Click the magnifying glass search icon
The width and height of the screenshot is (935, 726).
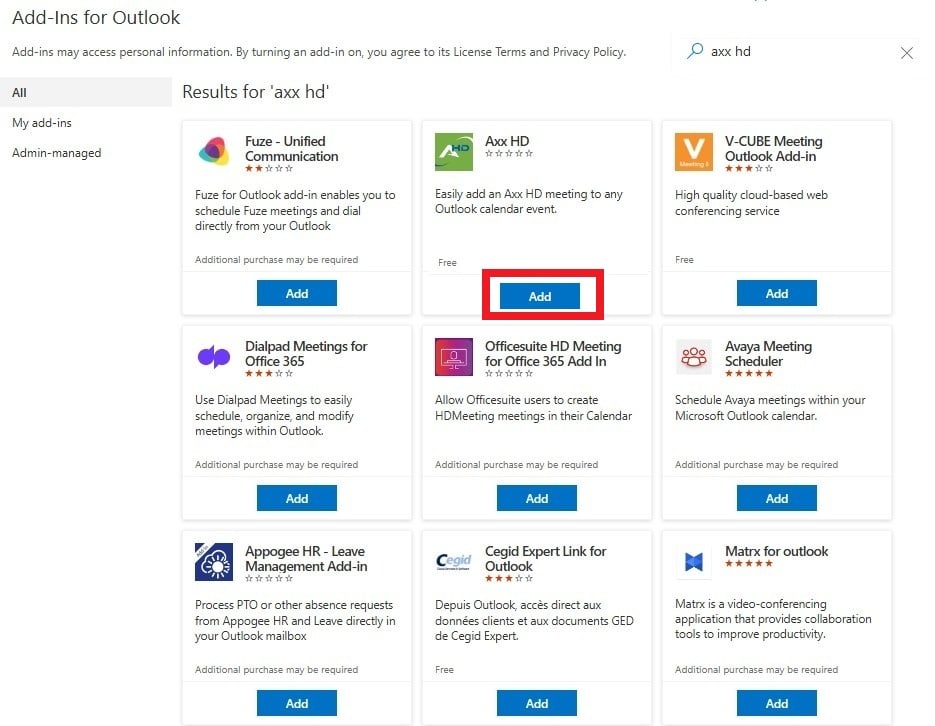pyautogui.click(x=694, y=51)
